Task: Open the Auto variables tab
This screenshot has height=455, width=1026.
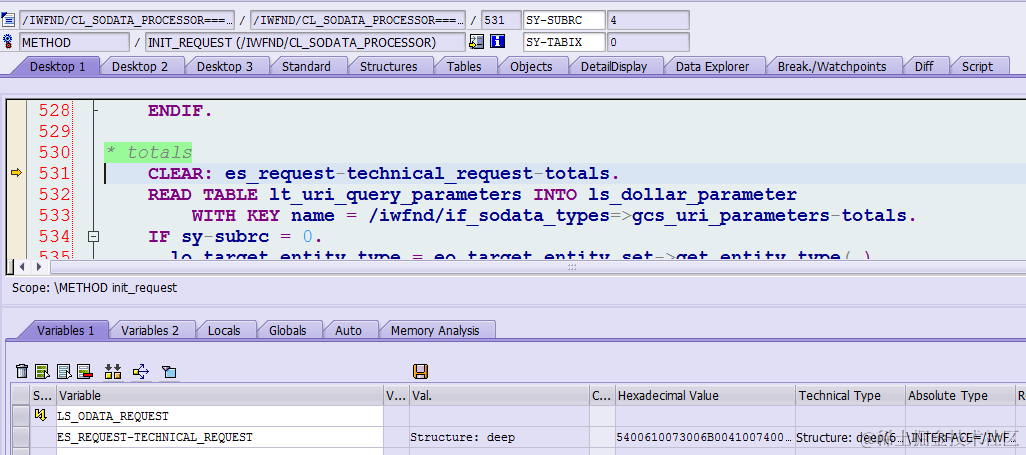Action: click(x=348, y=331)
